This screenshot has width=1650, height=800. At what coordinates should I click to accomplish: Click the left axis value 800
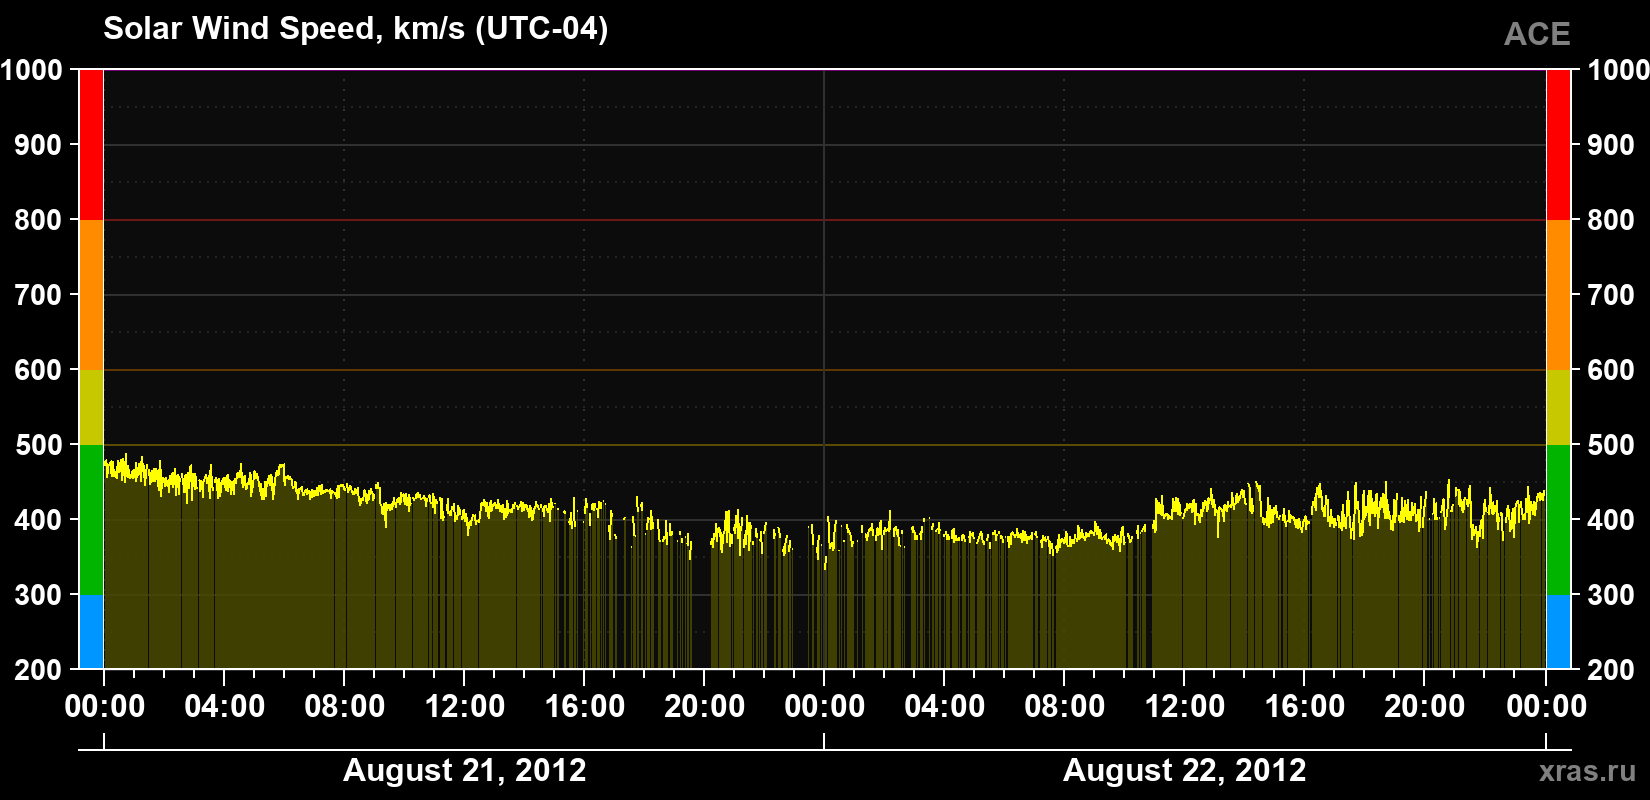(38, 220)
